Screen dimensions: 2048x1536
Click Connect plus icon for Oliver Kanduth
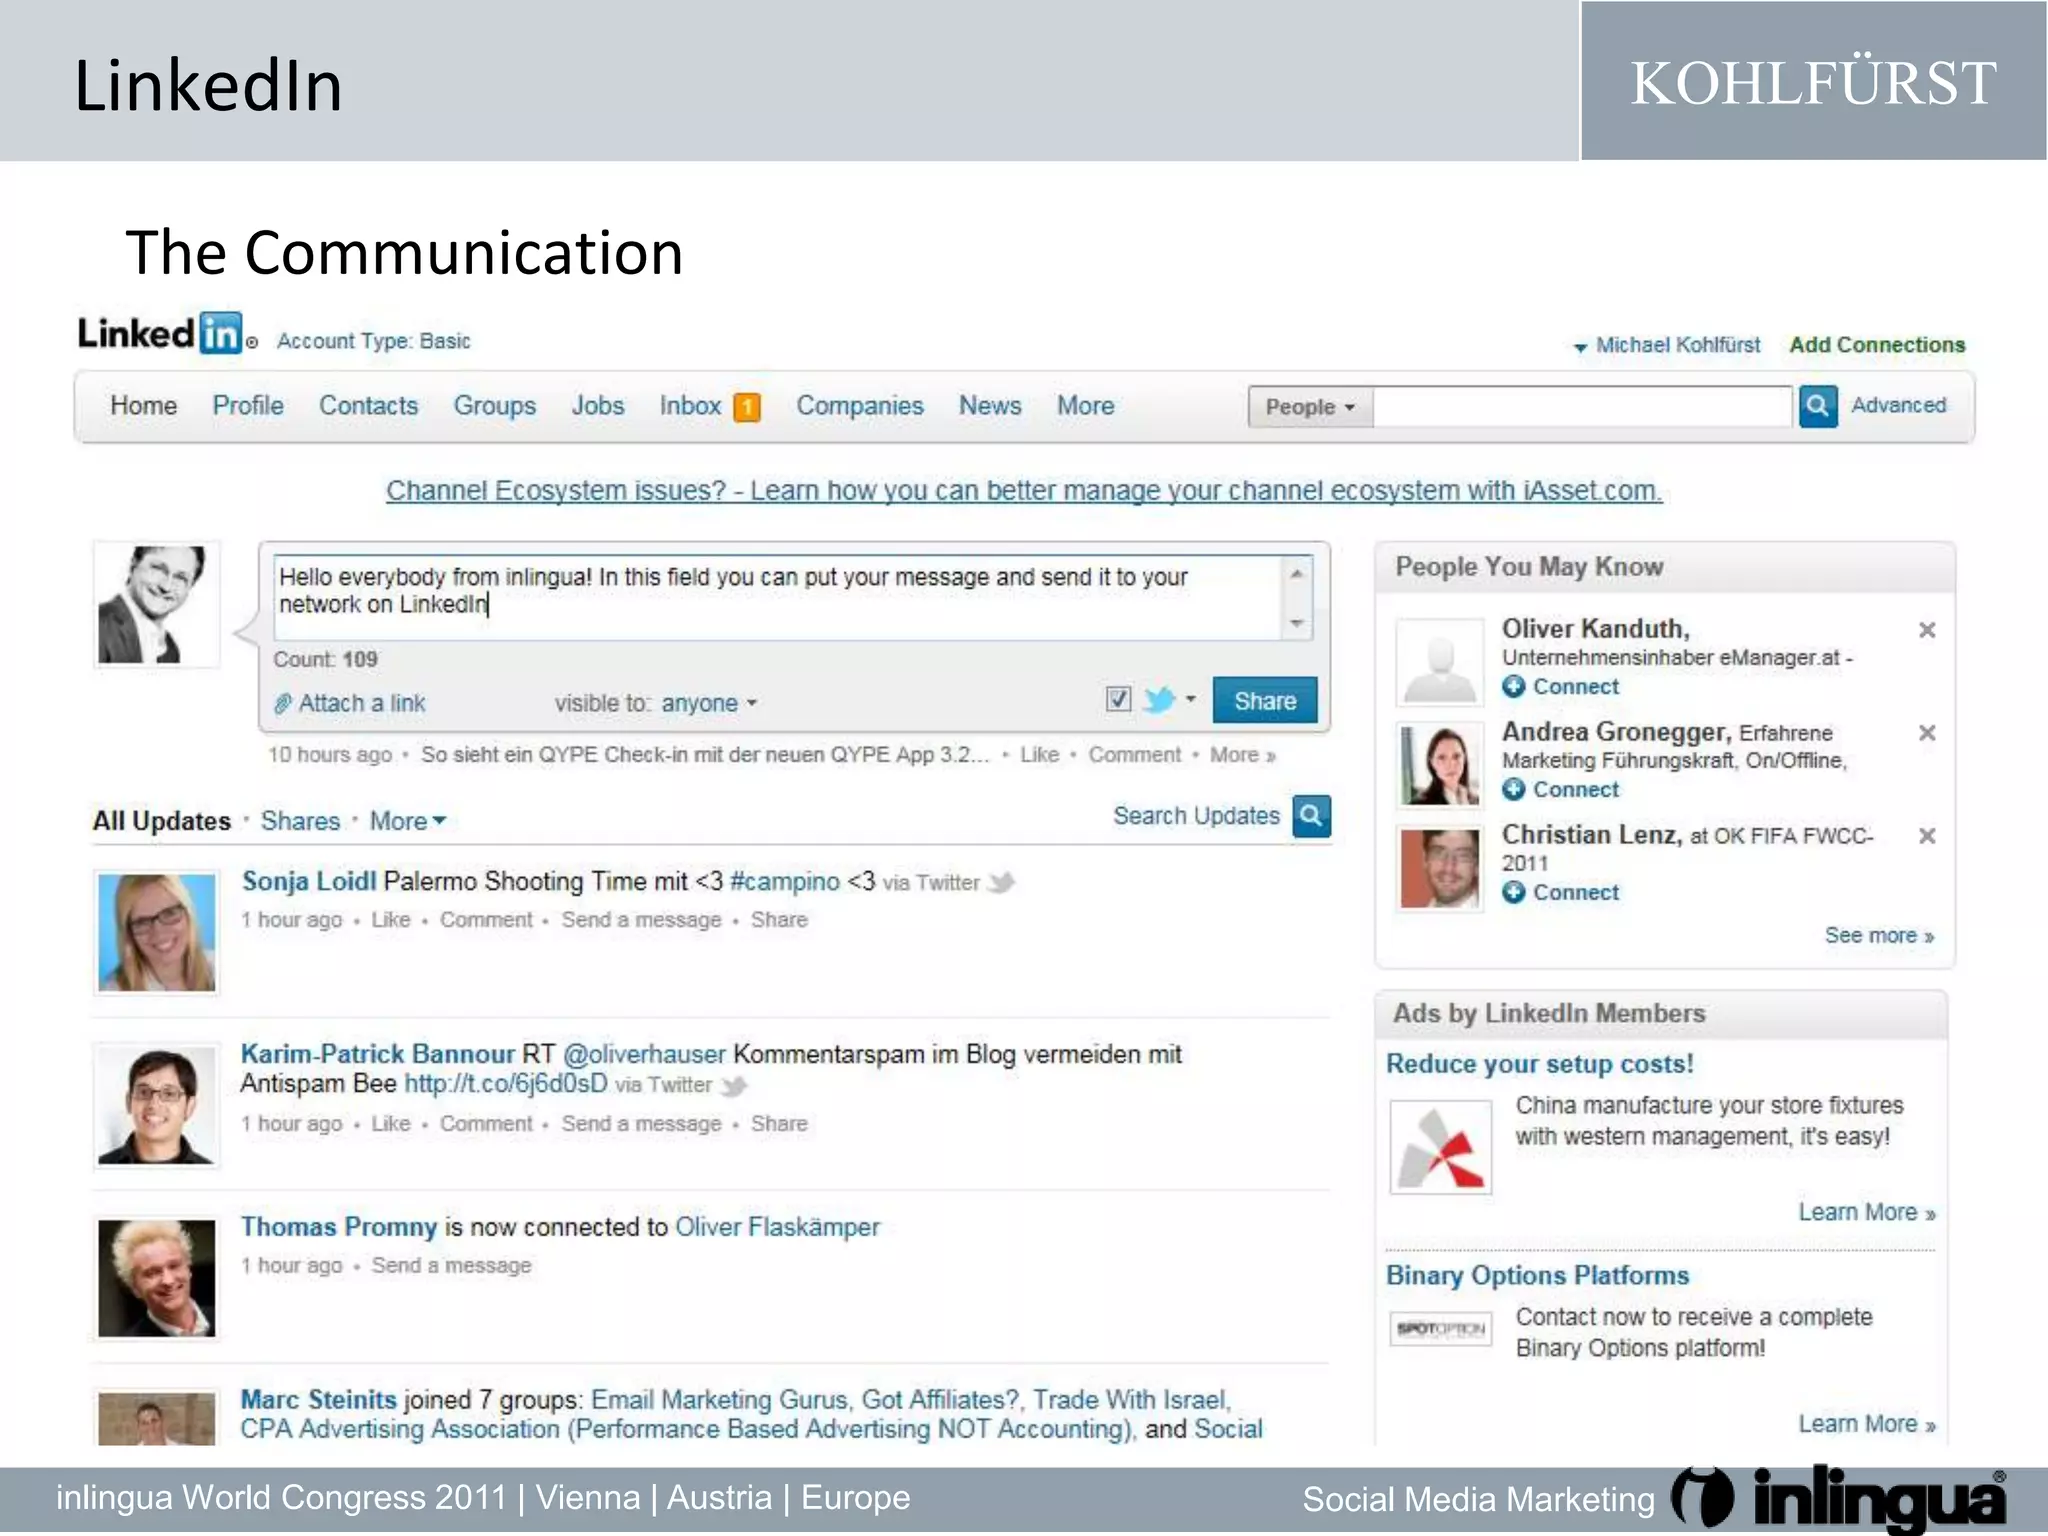pyautogui.click(x=1514, y=687)
